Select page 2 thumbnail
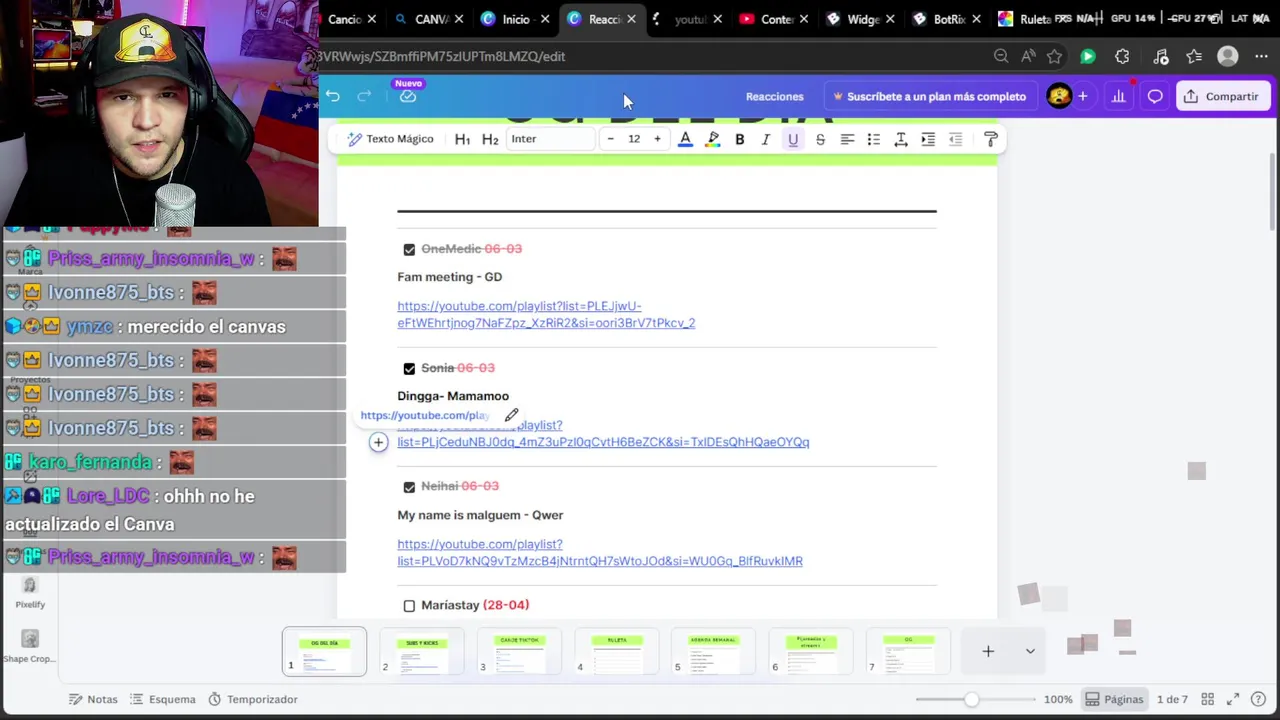 (x=421, y=651)
